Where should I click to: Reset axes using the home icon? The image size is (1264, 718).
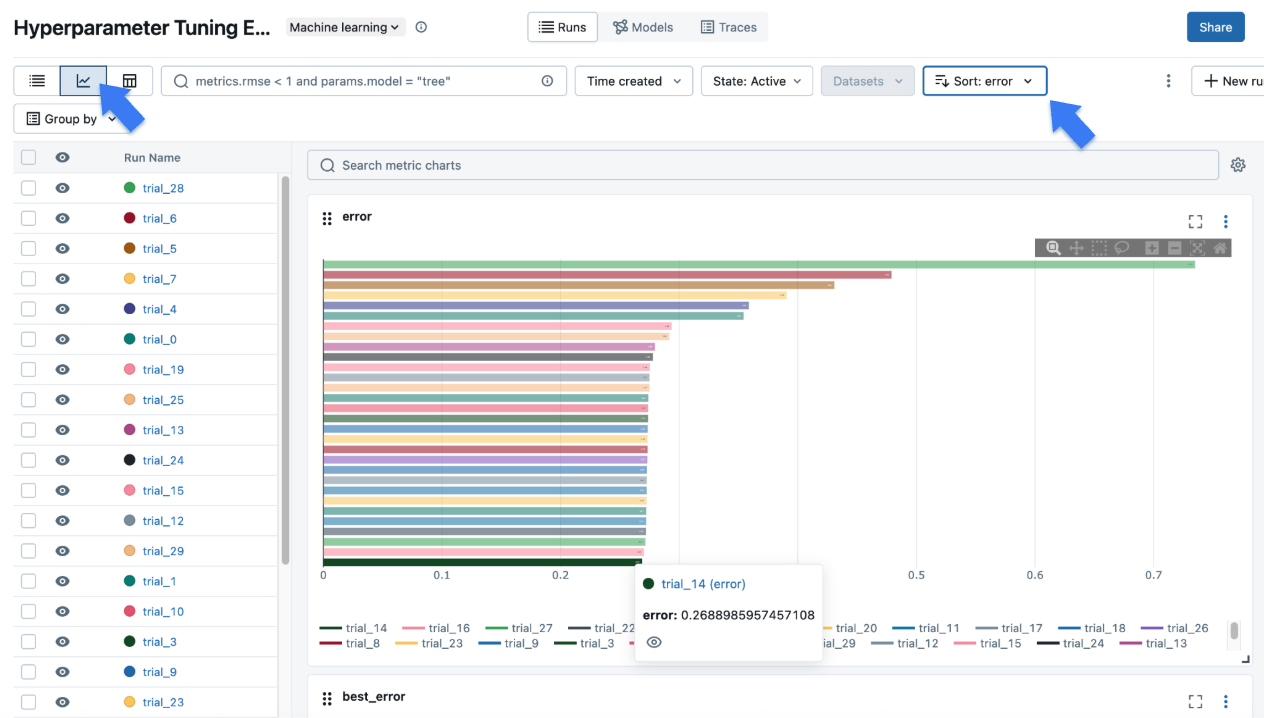[x=1220, y=247]
